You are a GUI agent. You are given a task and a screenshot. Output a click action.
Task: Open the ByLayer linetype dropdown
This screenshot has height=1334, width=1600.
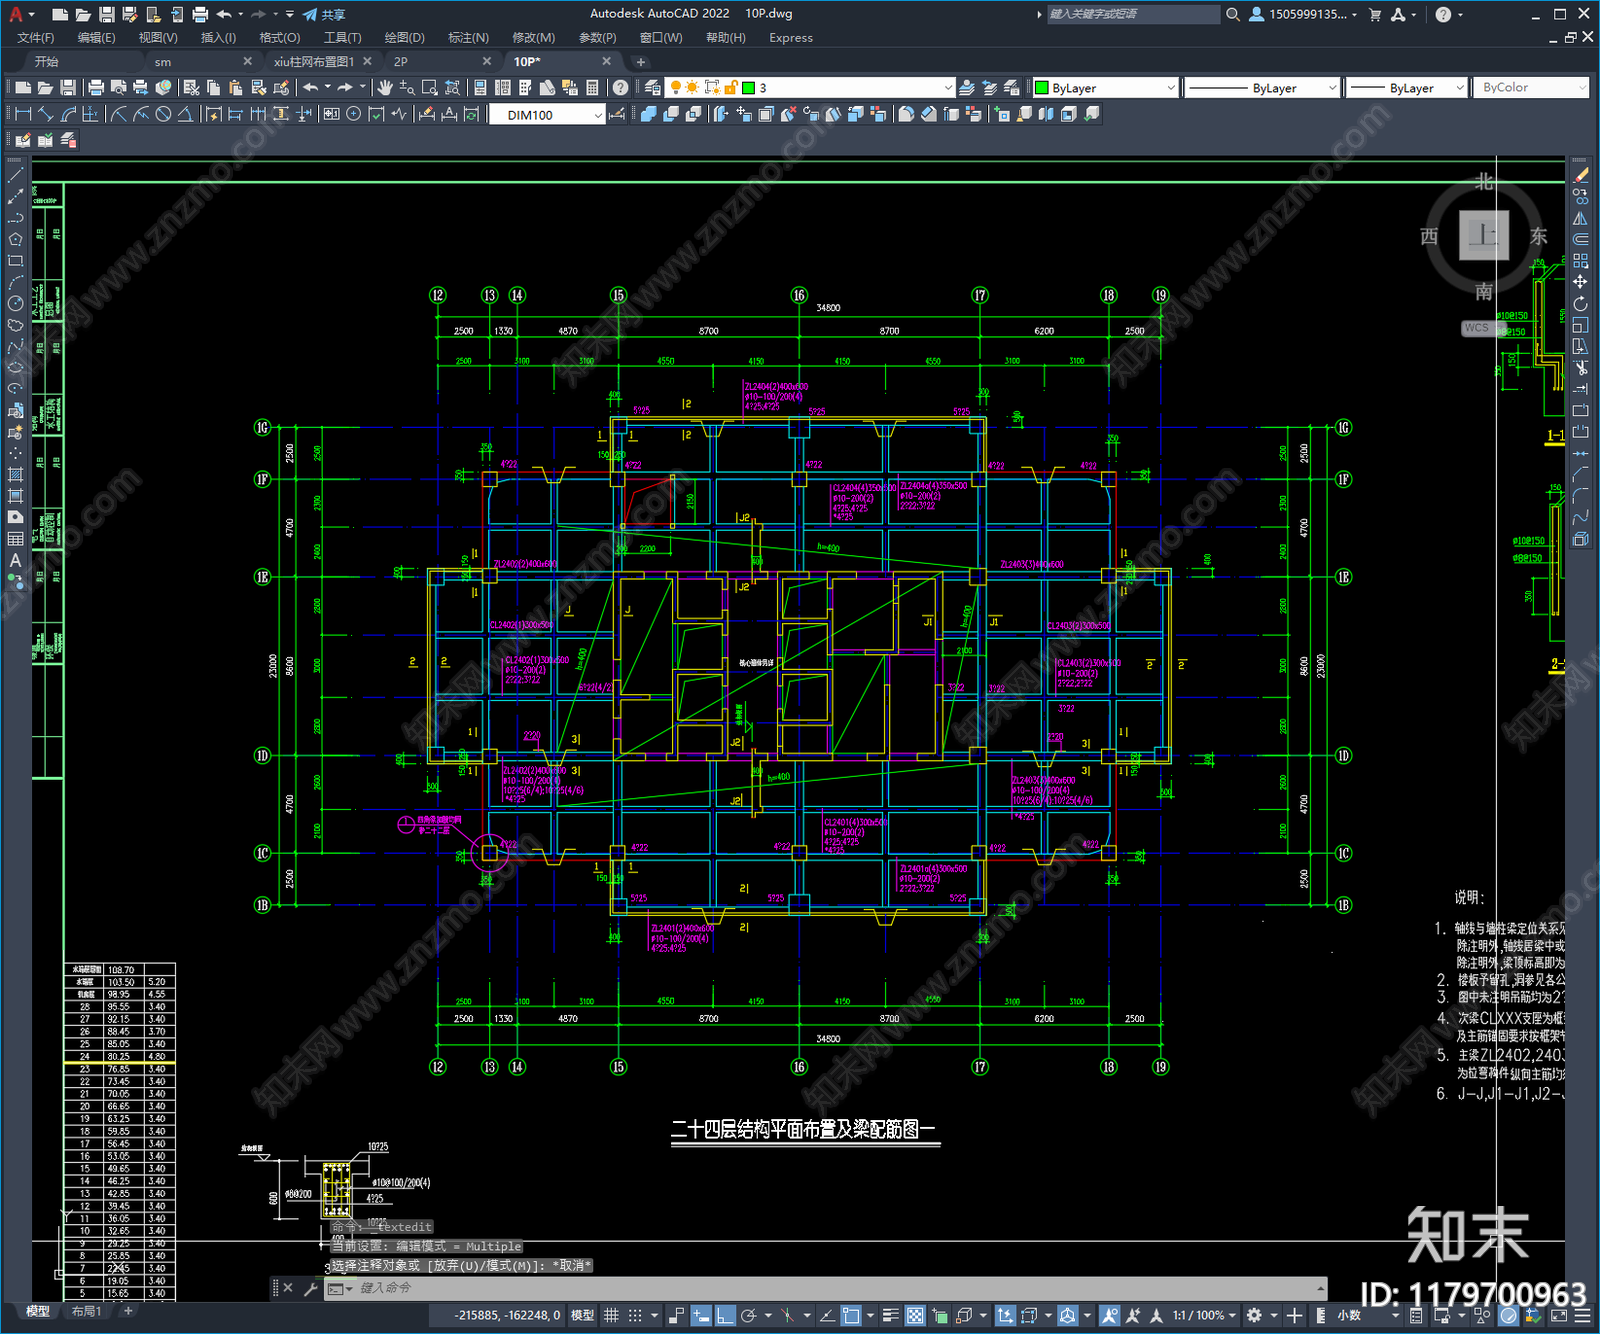1262,88
